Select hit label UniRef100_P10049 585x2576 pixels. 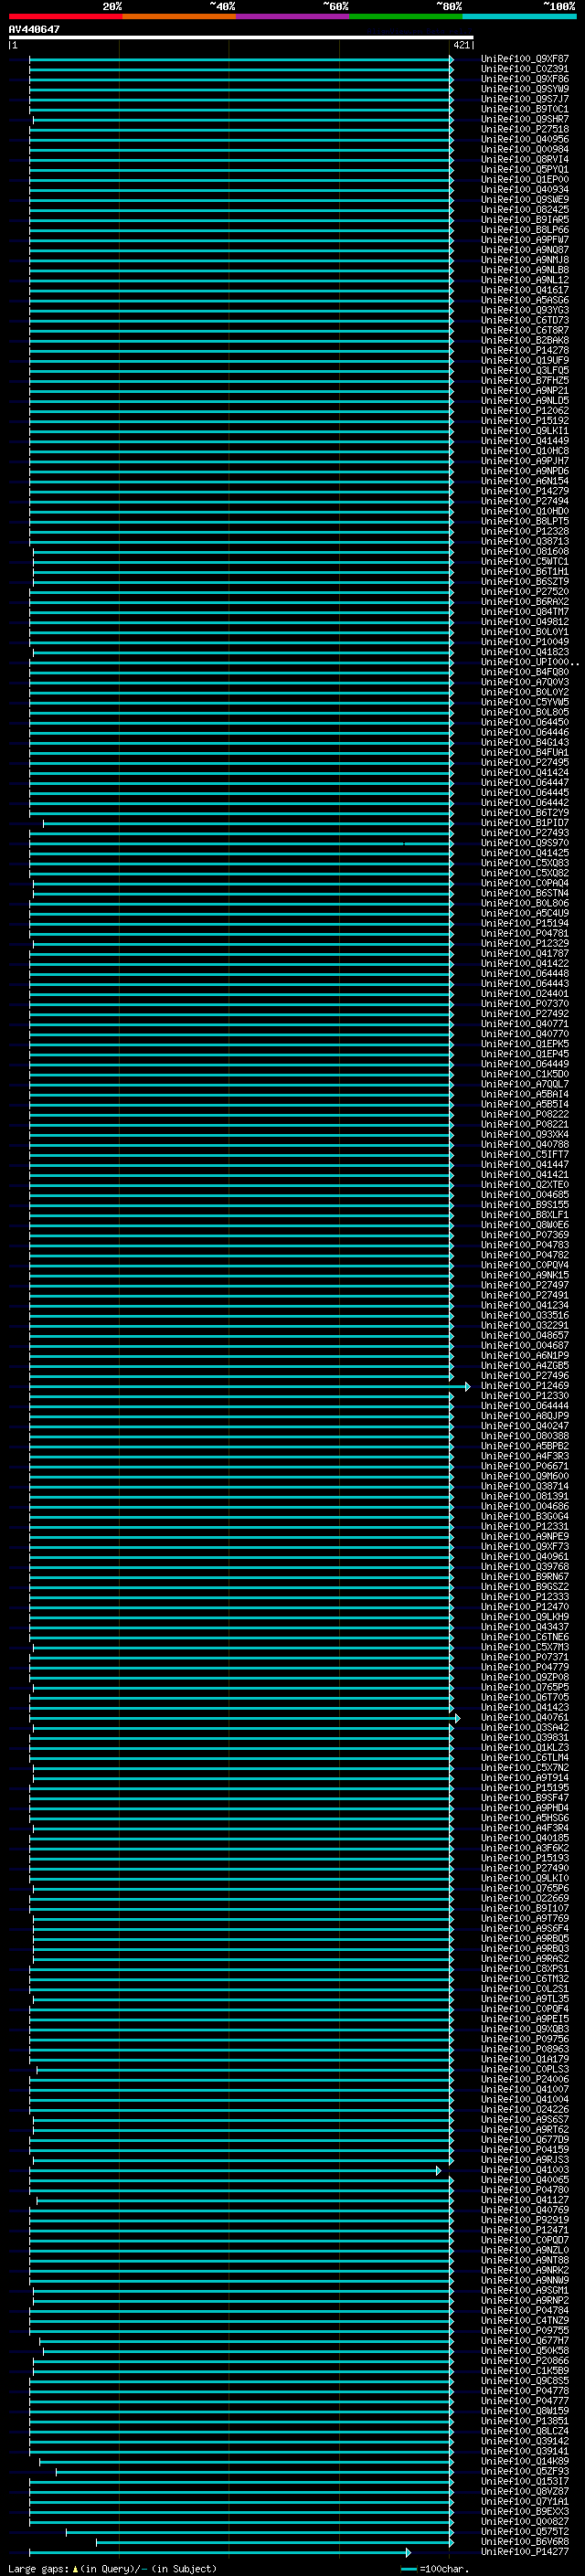click(524, 642)
